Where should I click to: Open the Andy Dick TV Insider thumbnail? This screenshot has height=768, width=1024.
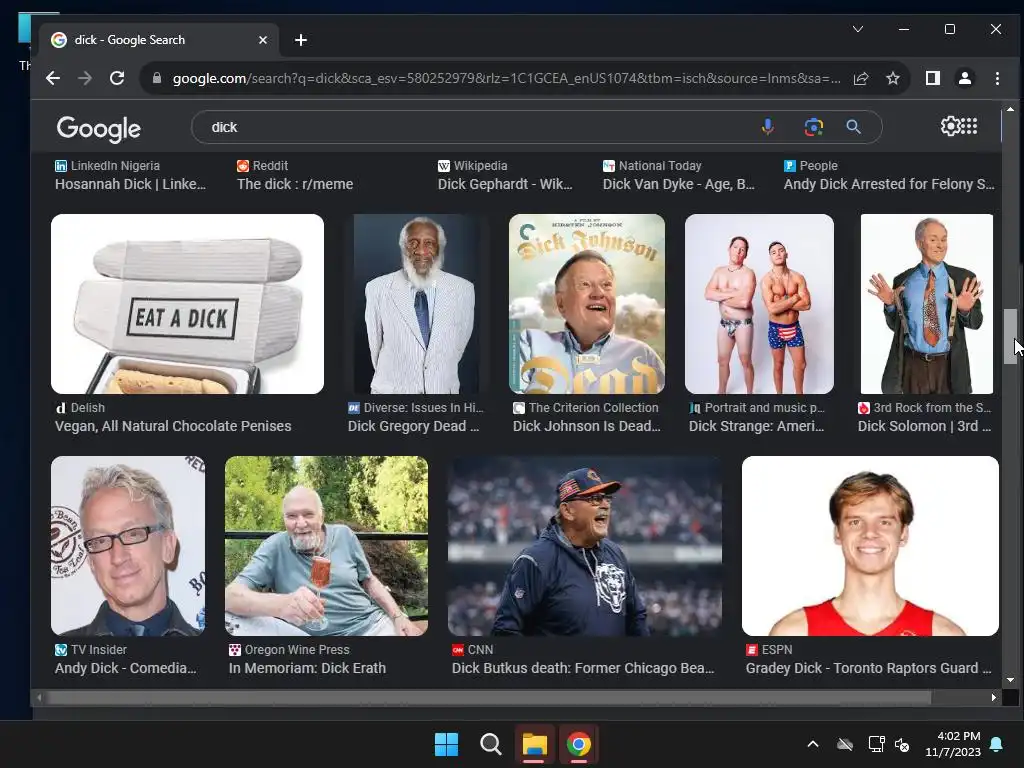[128, 546]
